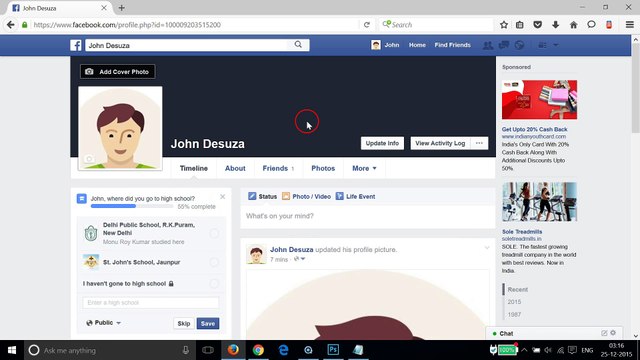Click the Update Info button
The height and width of the screenshot is (360, 640).
[382, 143]
